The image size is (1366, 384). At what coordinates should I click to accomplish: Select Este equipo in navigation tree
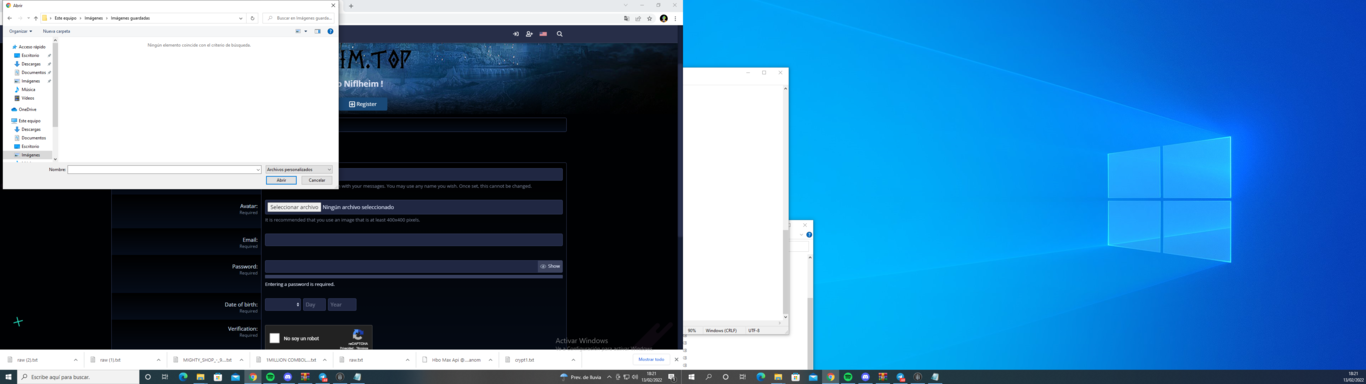[x=29, y=120]
